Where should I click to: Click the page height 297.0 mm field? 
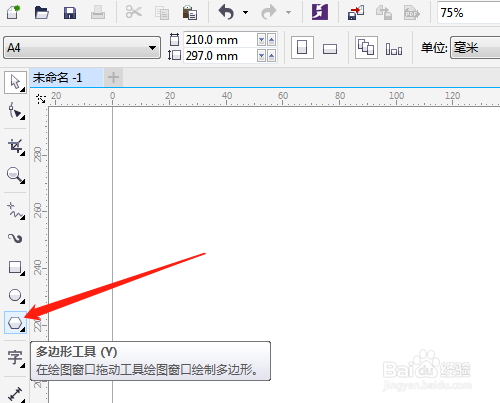[x=220, y=56]
